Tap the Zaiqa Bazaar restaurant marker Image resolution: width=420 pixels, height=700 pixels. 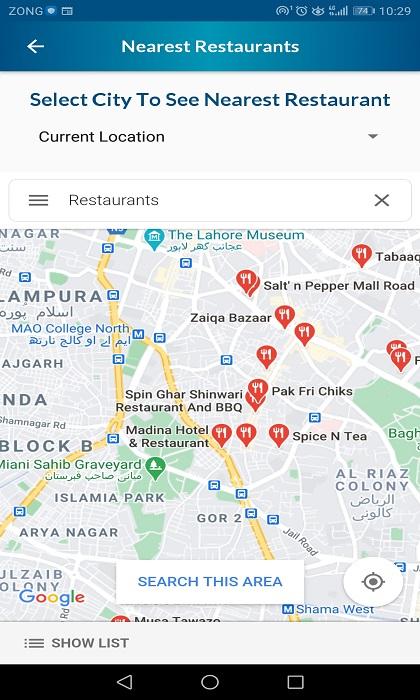coord(284,316)
